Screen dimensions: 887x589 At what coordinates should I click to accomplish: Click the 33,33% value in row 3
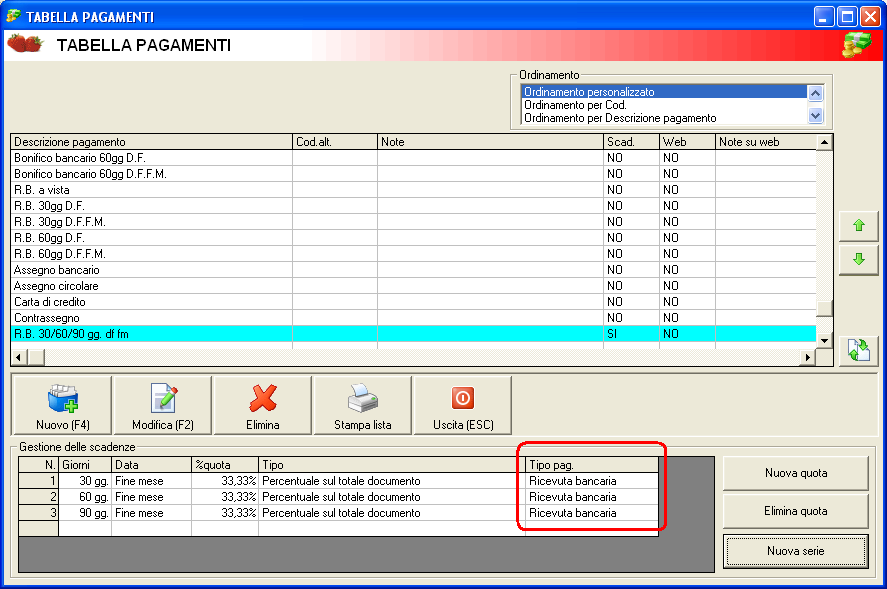click(225, 513)
